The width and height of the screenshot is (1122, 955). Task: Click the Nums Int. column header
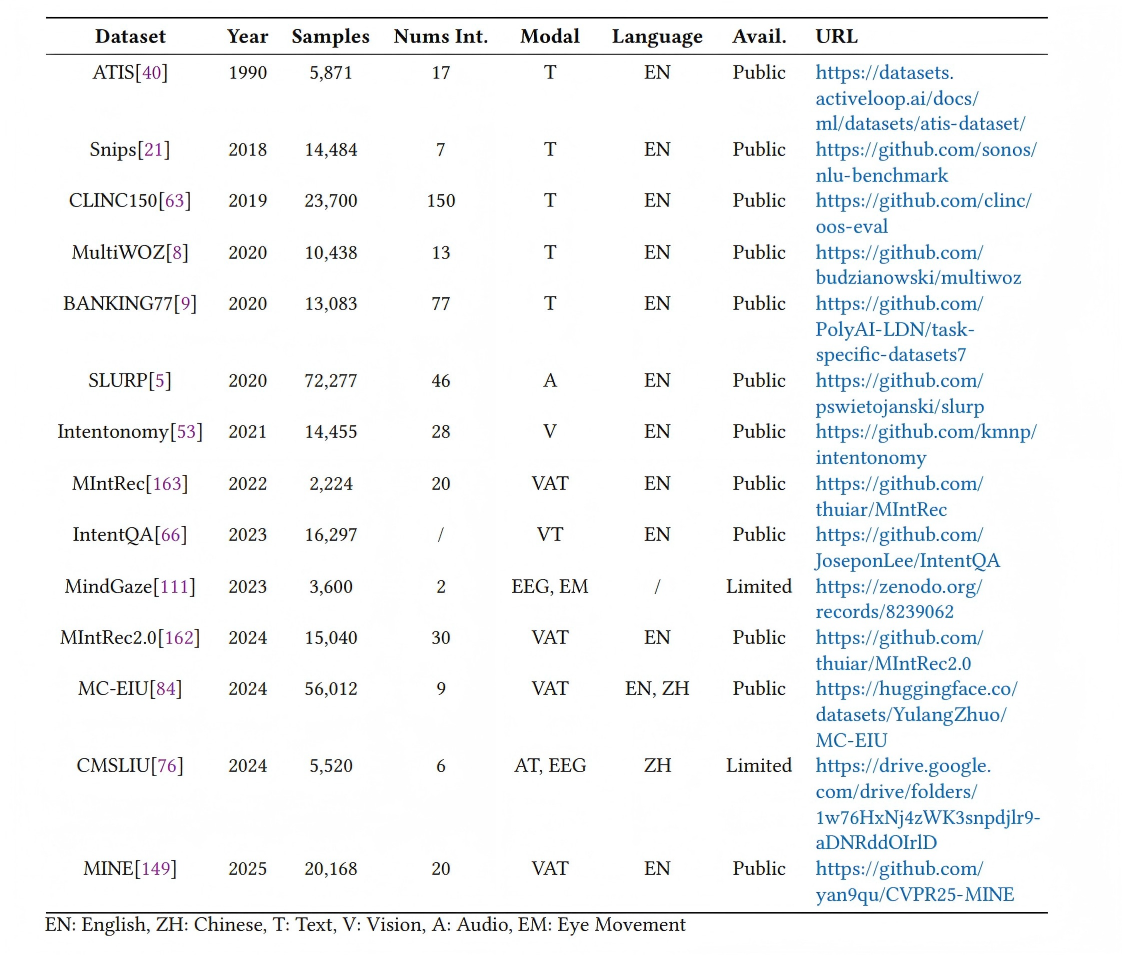point(441,36)
